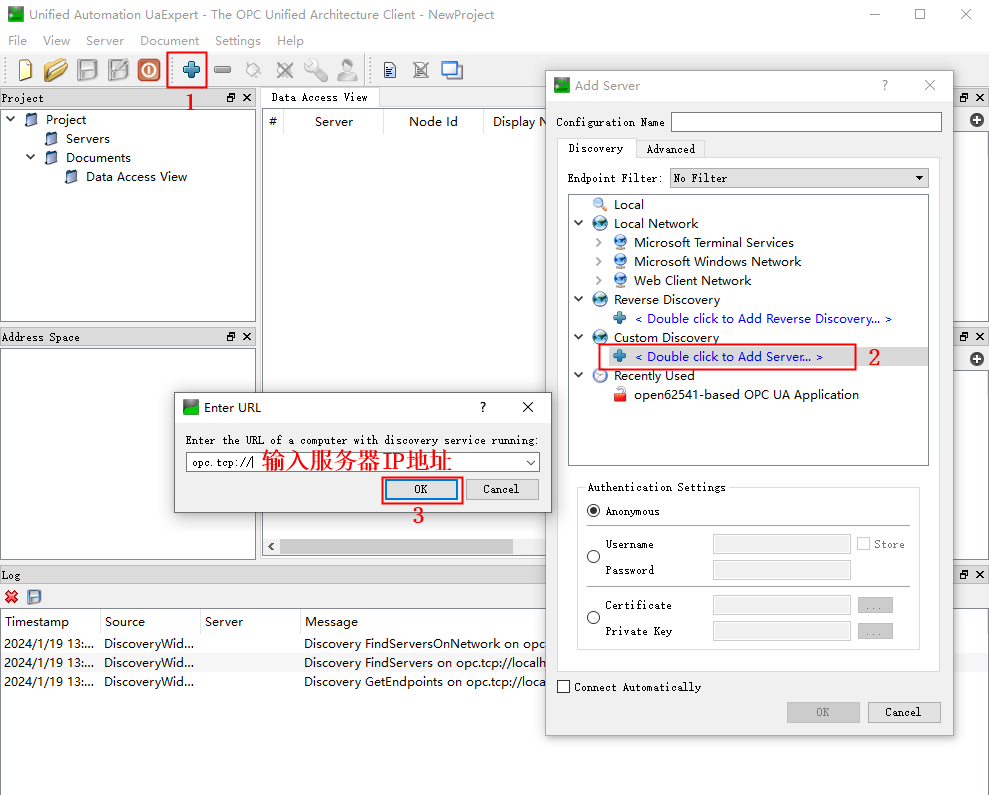Select the Anonymous radio button
The image size is (989, 795).
click(594, 511)
